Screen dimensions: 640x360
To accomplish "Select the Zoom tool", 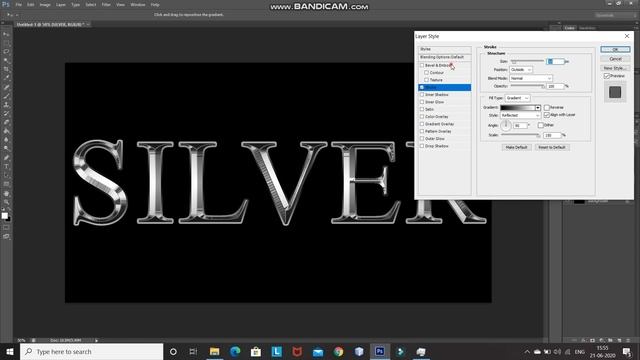I will (6, 202).
